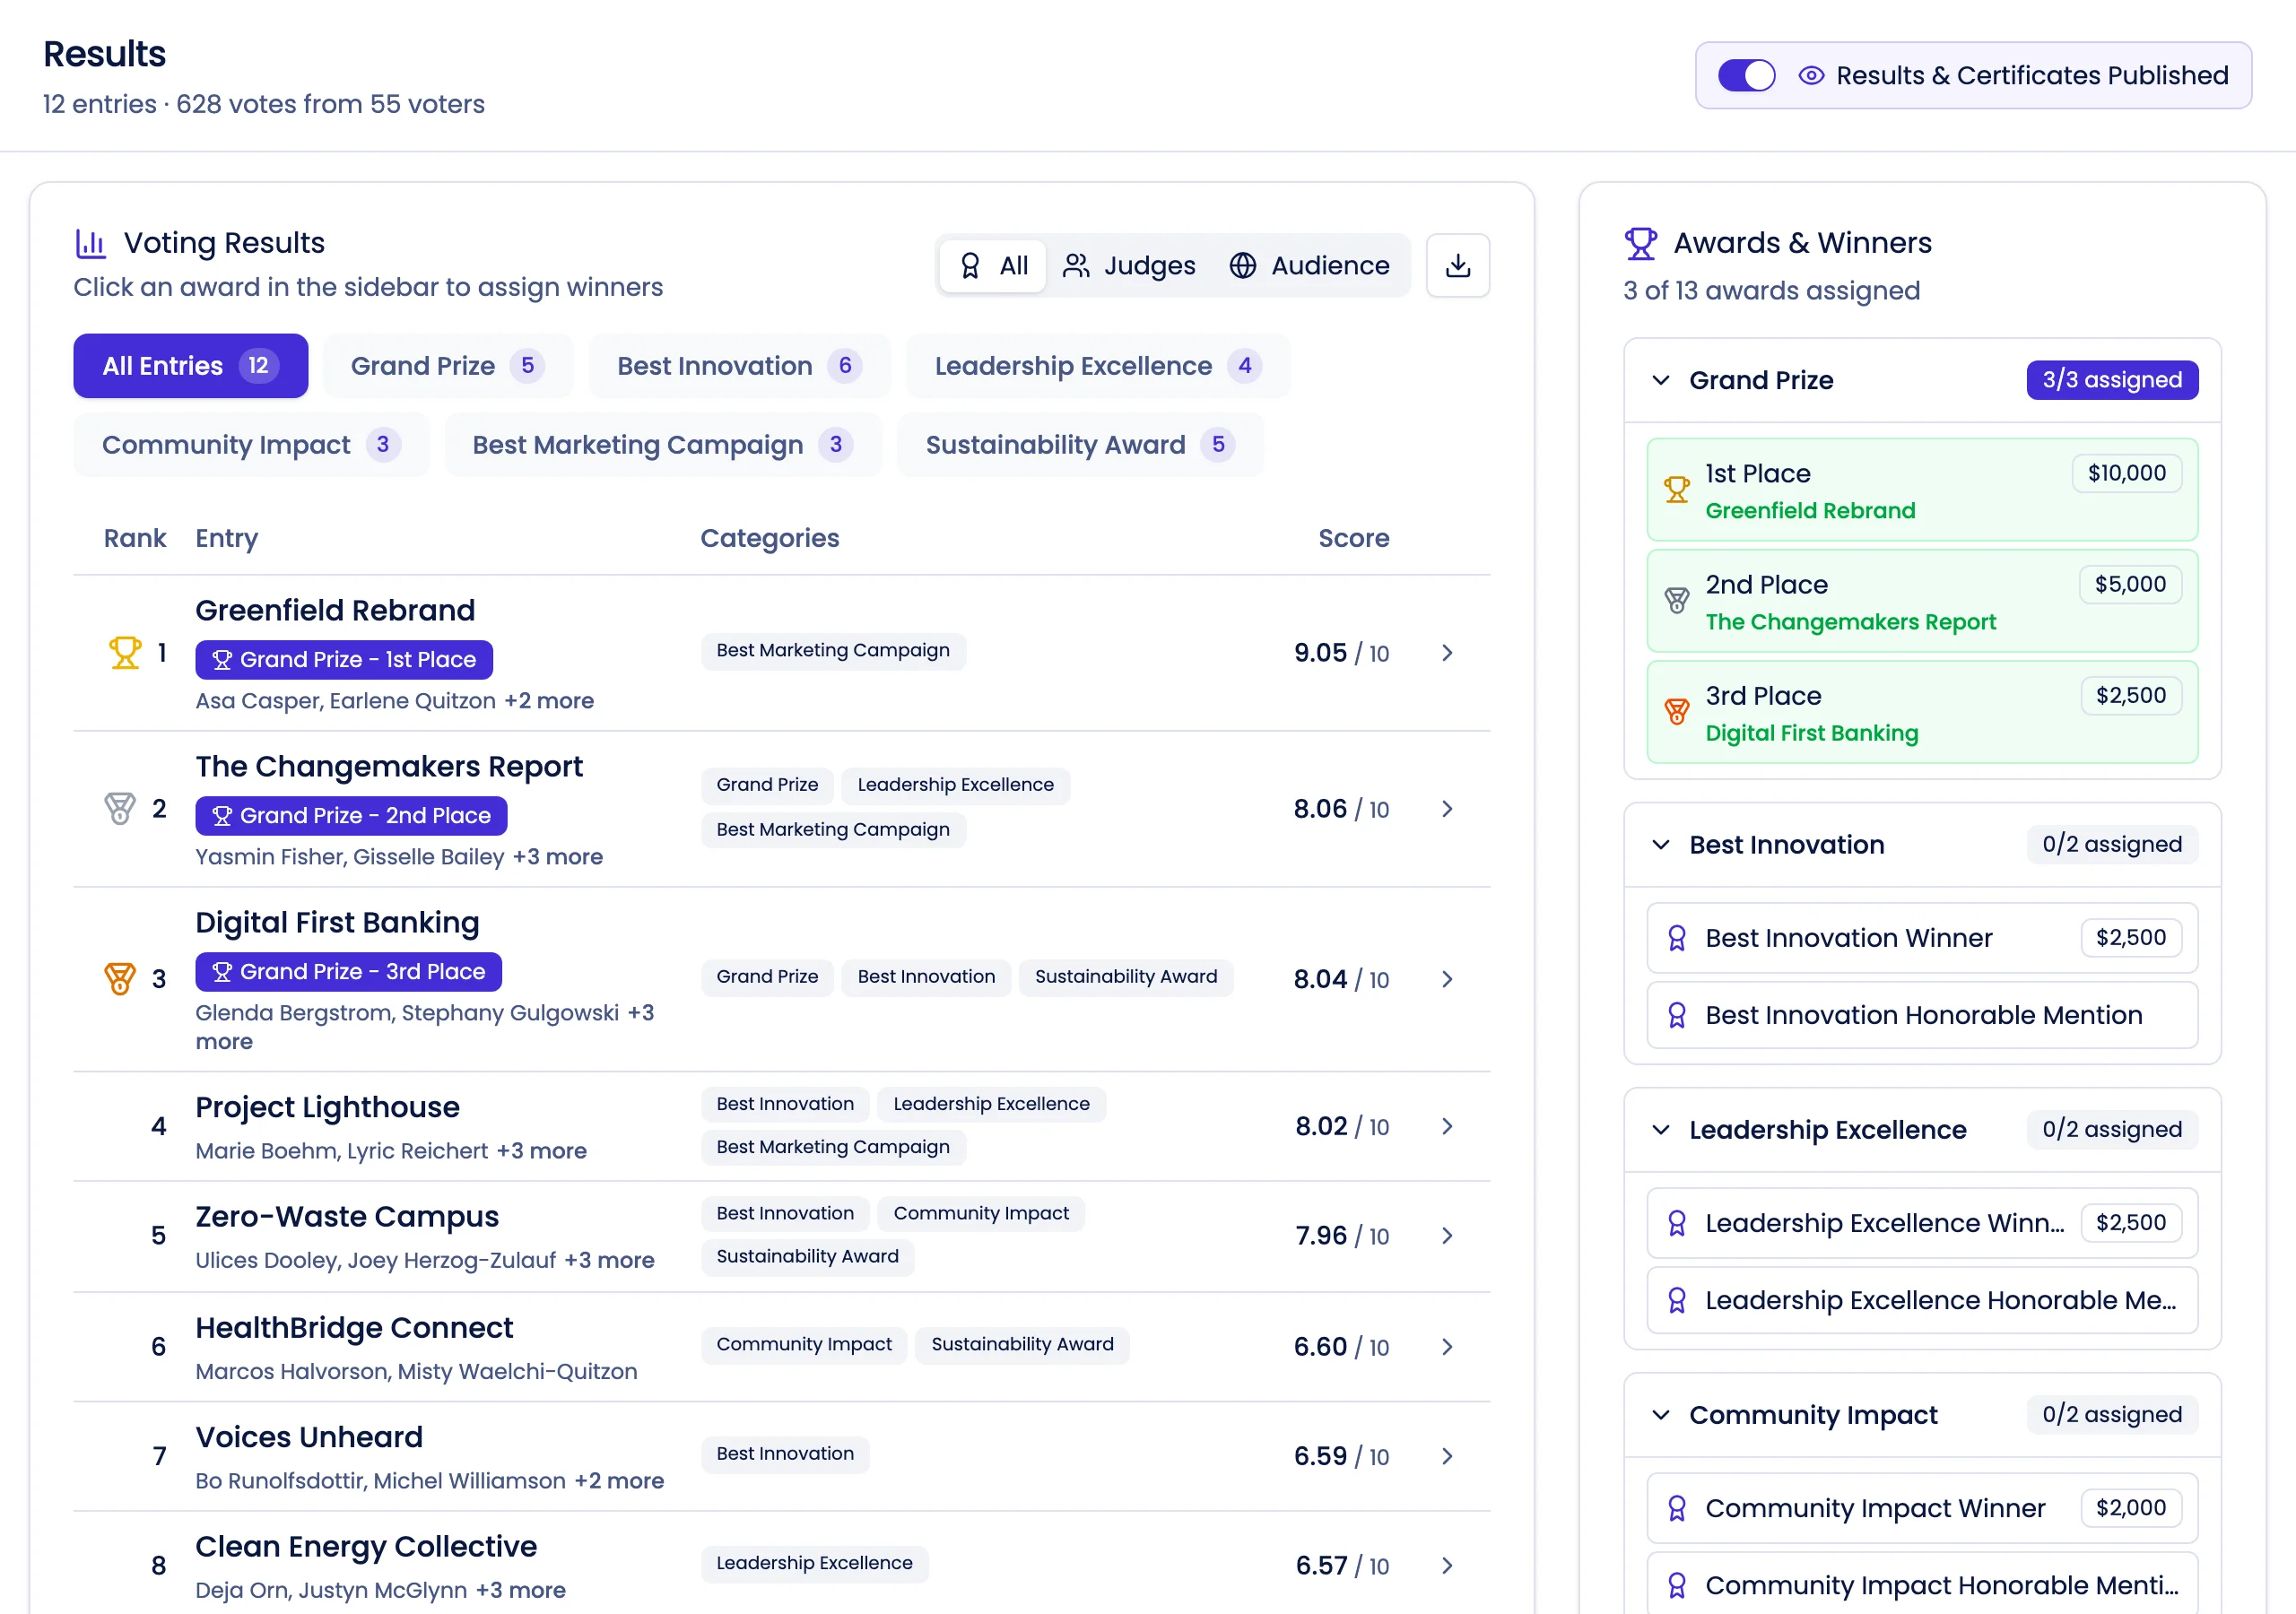Click the download results icon
The width and height of the screenshot is (2296, 1614).
[x=1458, y=265]
